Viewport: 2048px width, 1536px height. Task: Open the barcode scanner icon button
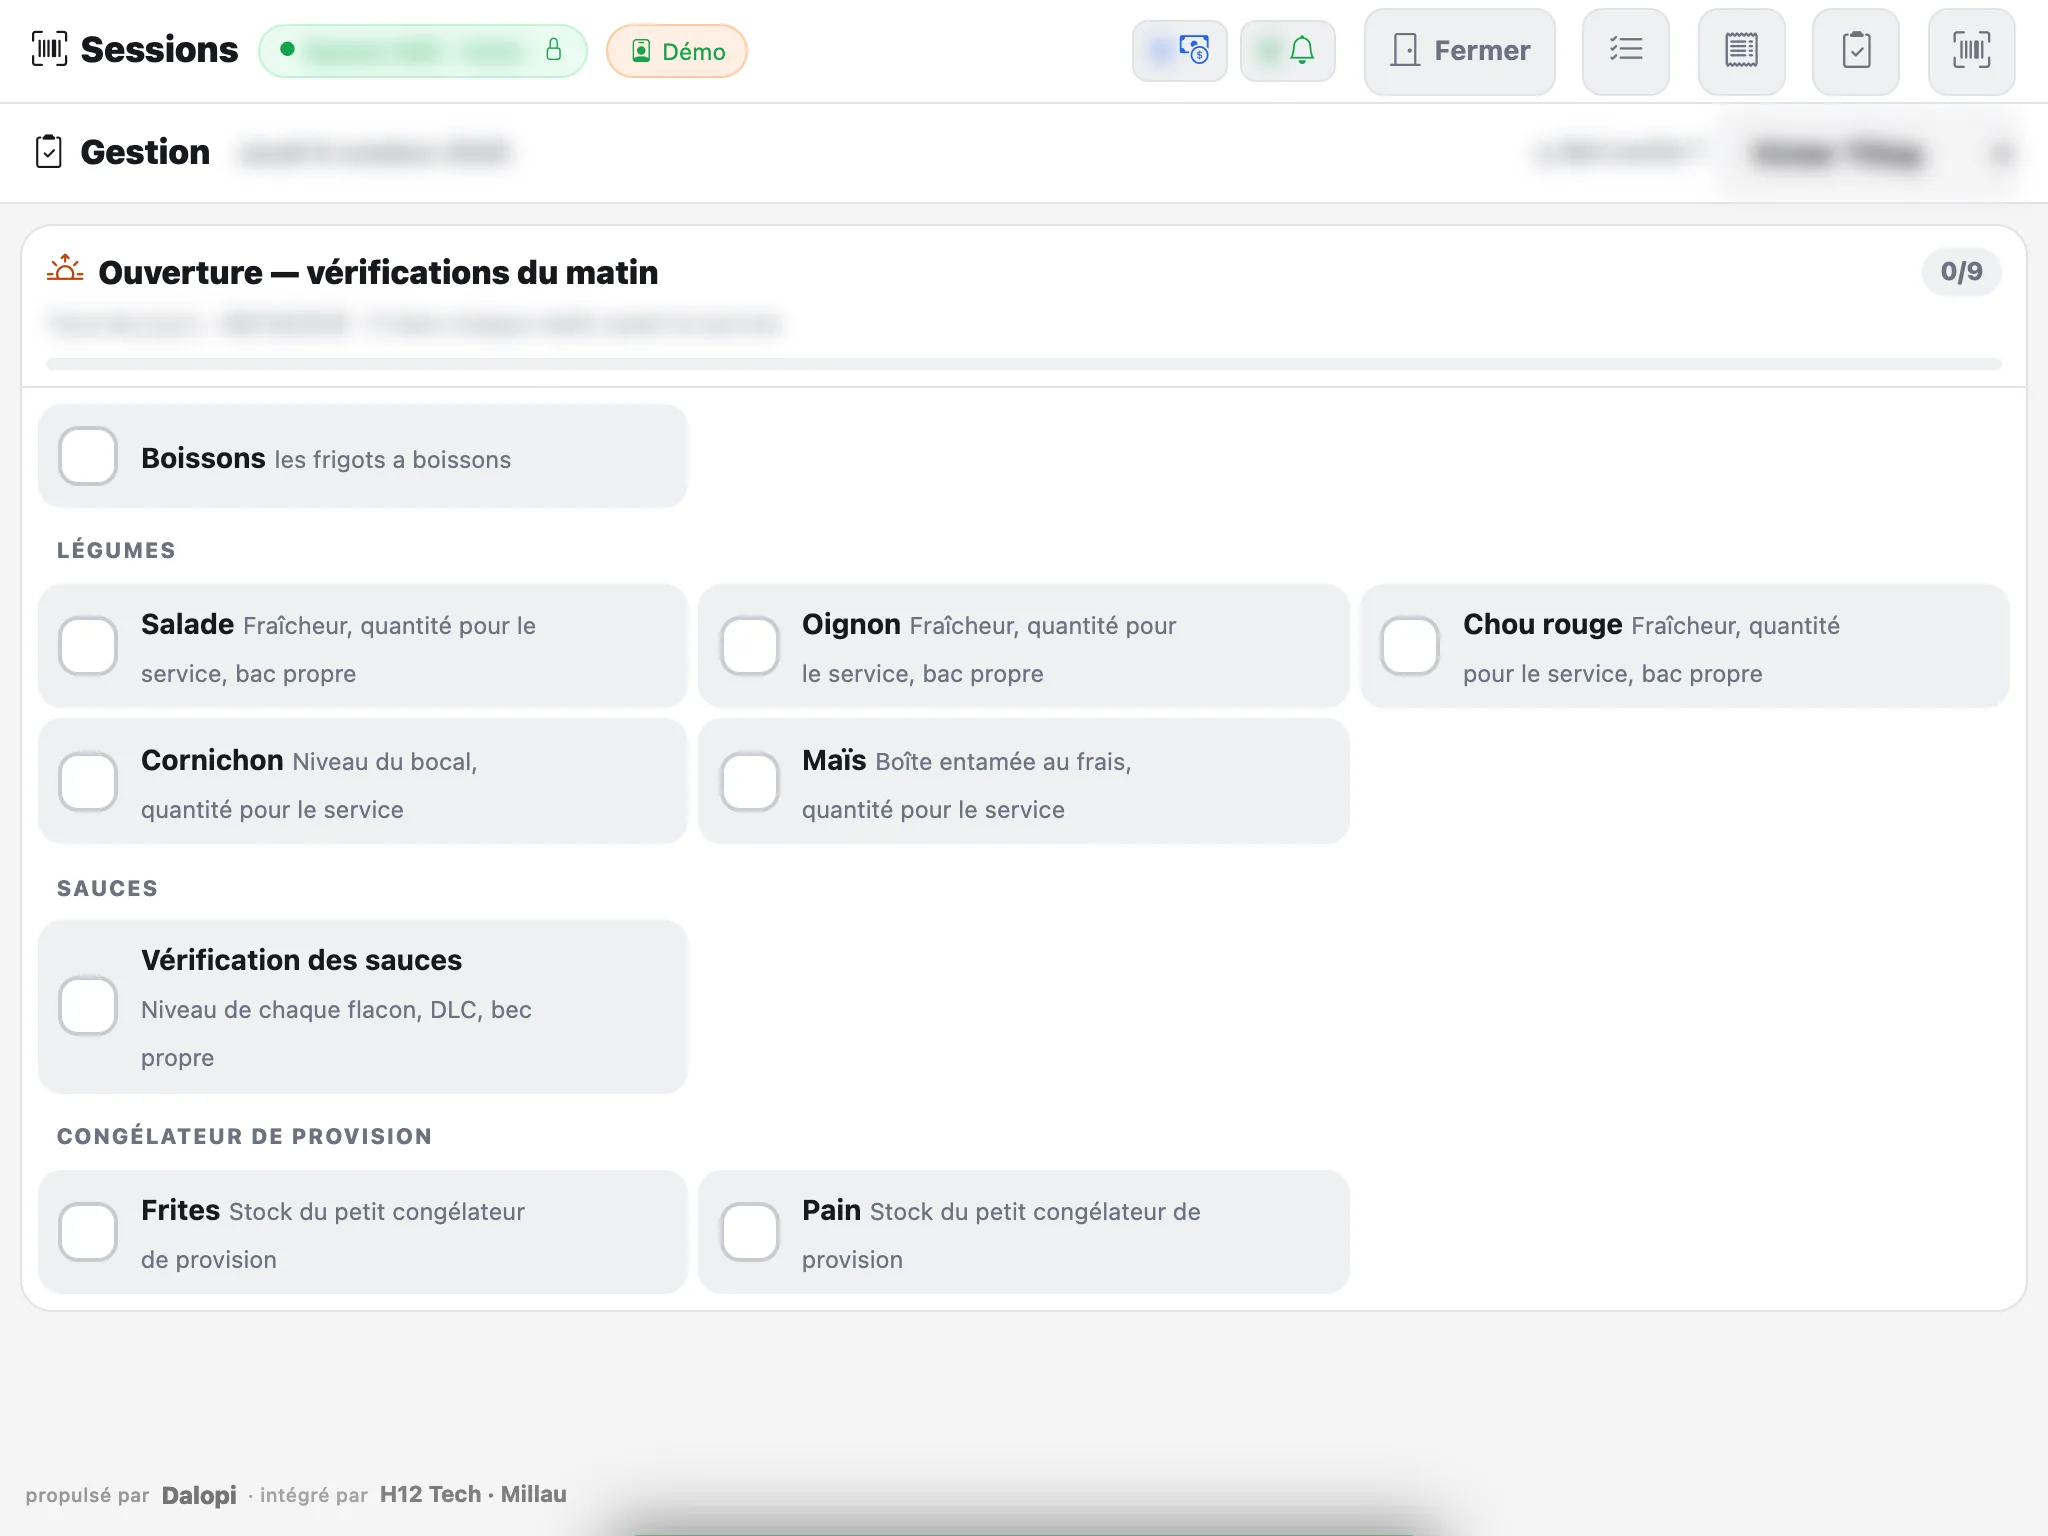[1971, 51]
